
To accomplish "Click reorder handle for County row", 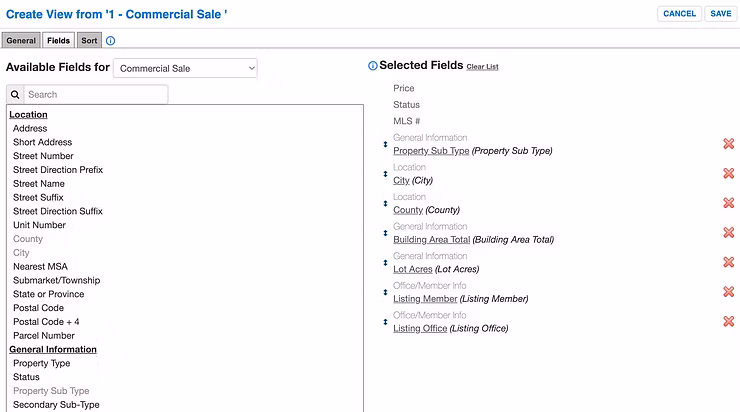I will [x=385, y=203].
